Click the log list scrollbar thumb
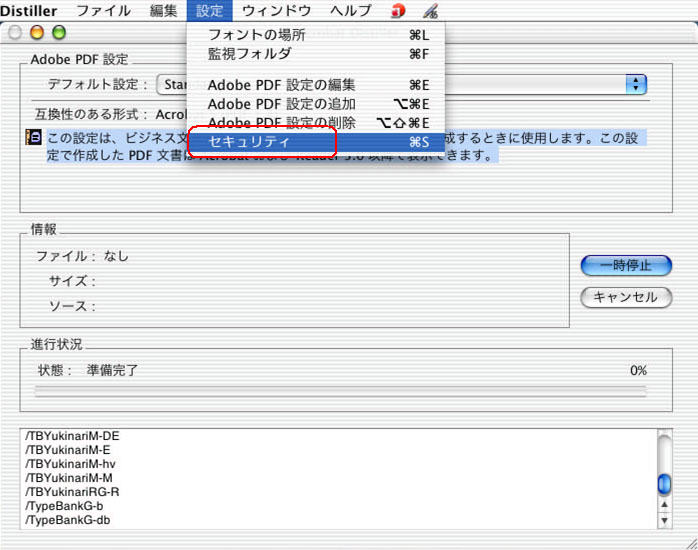This screenshot has width=698, height=550. (x=664, y=484)
